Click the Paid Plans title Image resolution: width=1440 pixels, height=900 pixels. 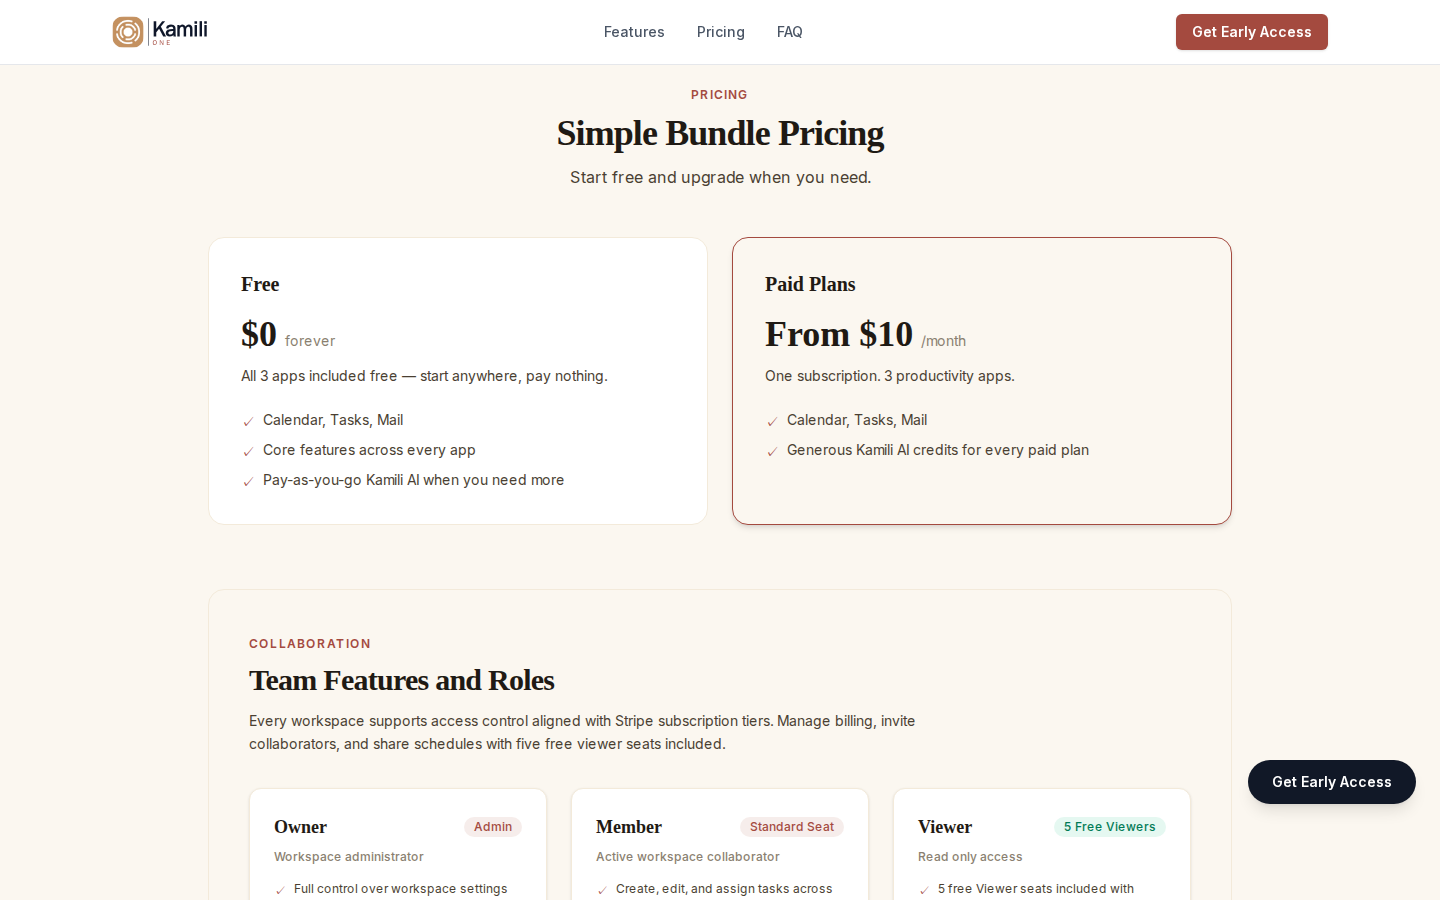[810, 284]
